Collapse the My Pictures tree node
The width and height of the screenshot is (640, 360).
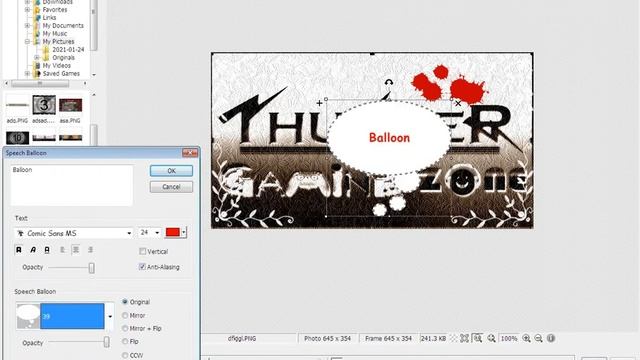click(x=27, y=42)
